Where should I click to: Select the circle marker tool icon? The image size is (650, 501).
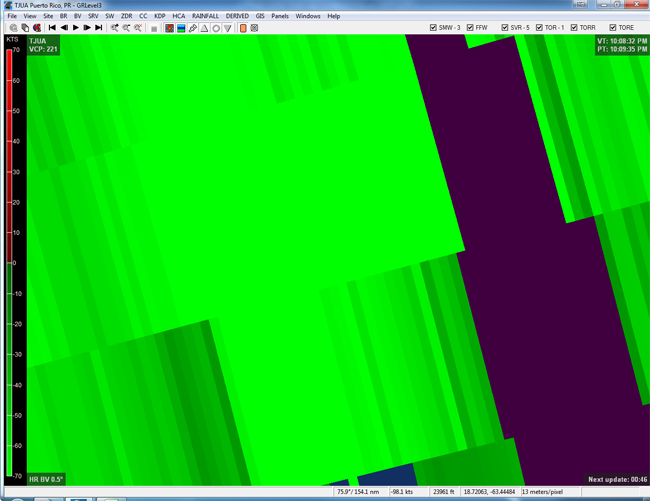tap(216, 28)
